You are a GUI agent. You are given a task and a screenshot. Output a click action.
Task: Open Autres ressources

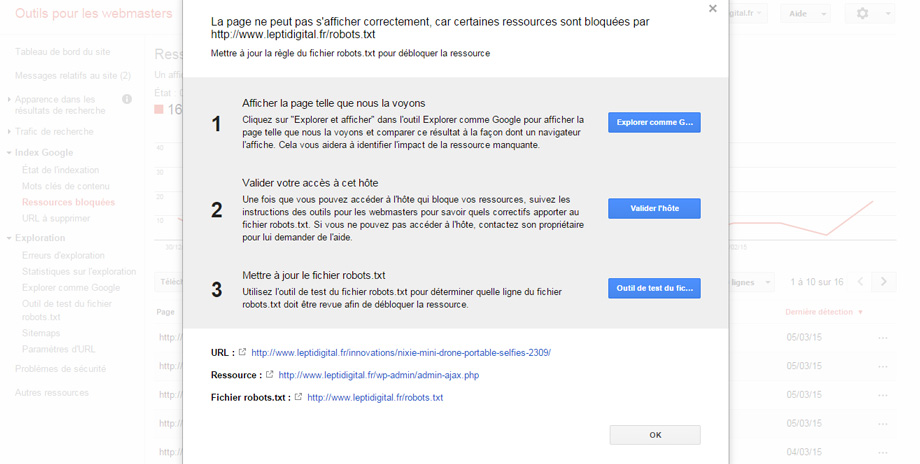[52, 392]
